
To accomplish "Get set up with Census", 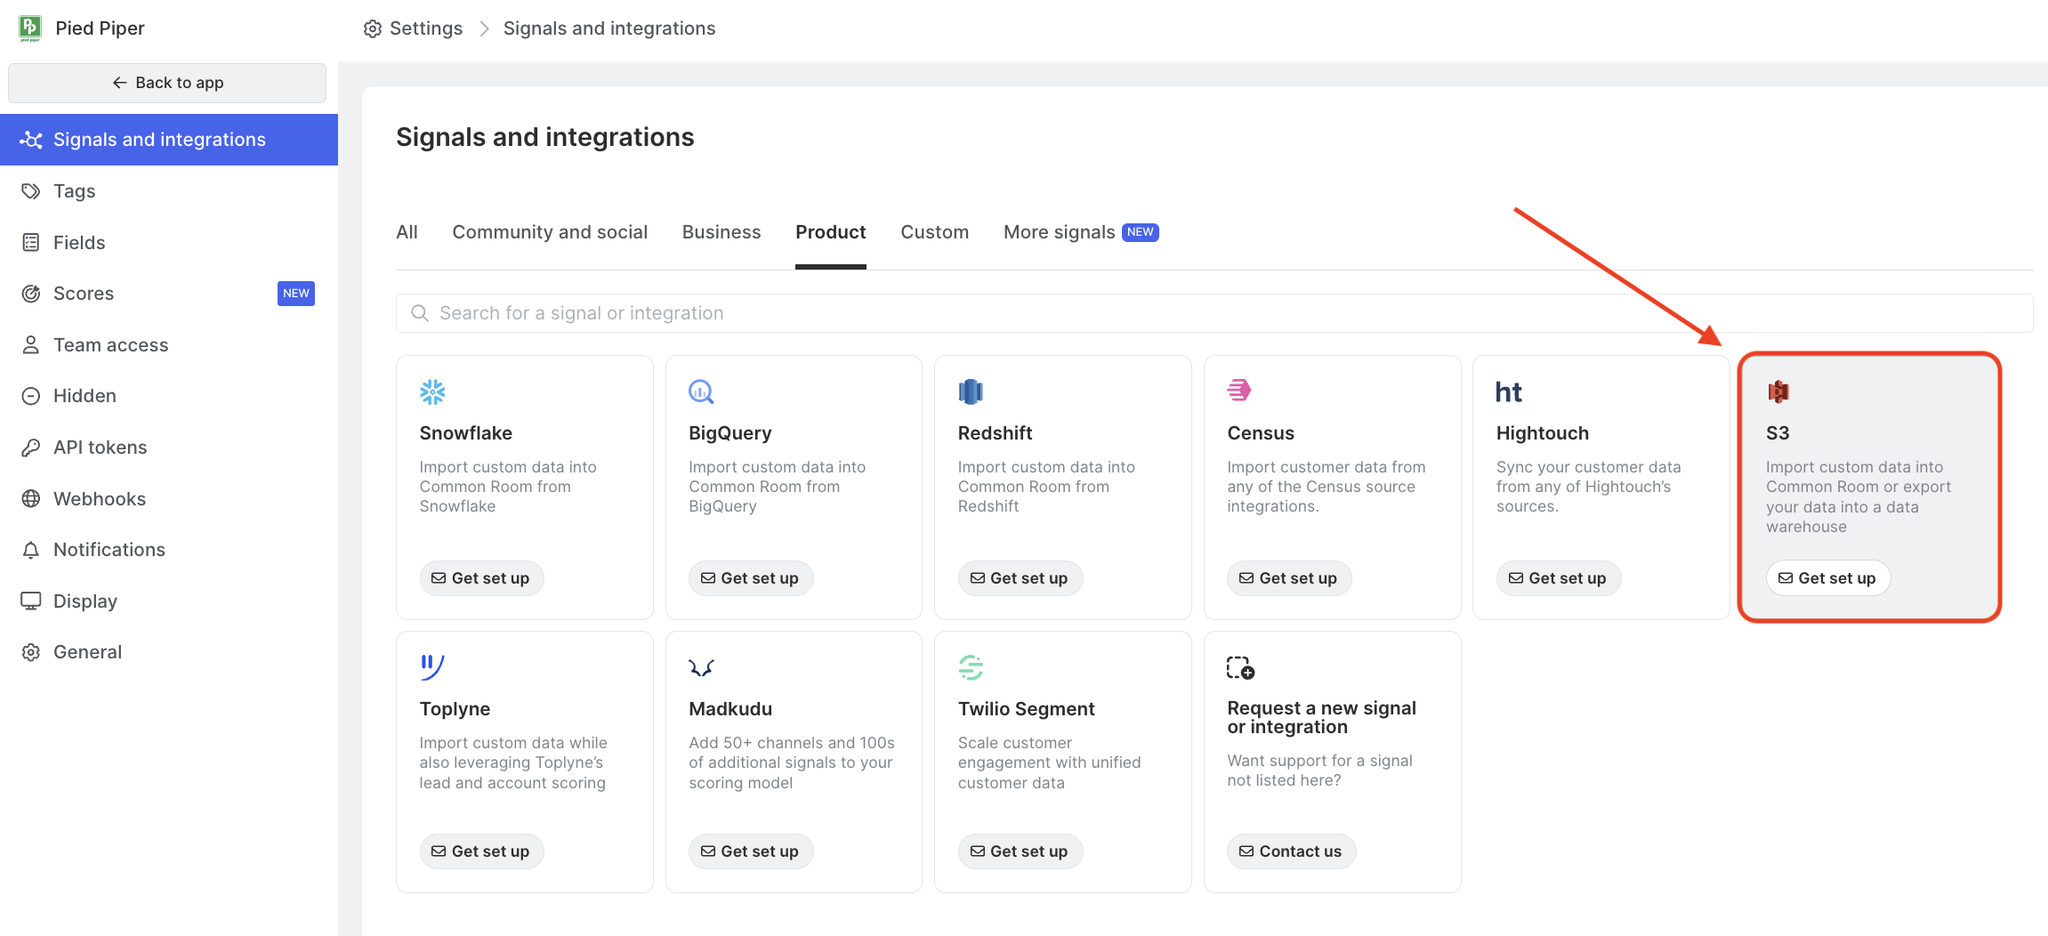I will point(1289,578).
